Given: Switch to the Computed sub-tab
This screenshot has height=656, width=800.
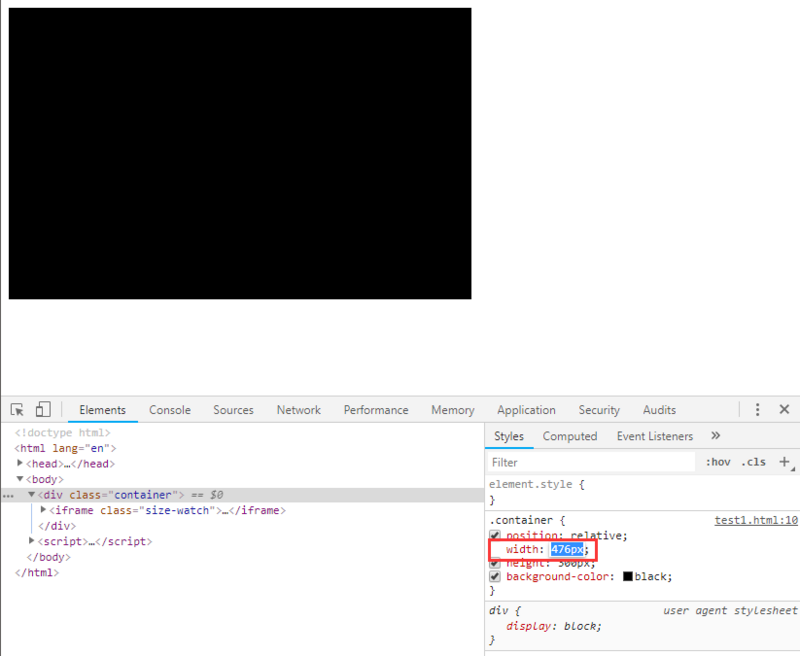Looking at the screenshot, I should 570,437.
